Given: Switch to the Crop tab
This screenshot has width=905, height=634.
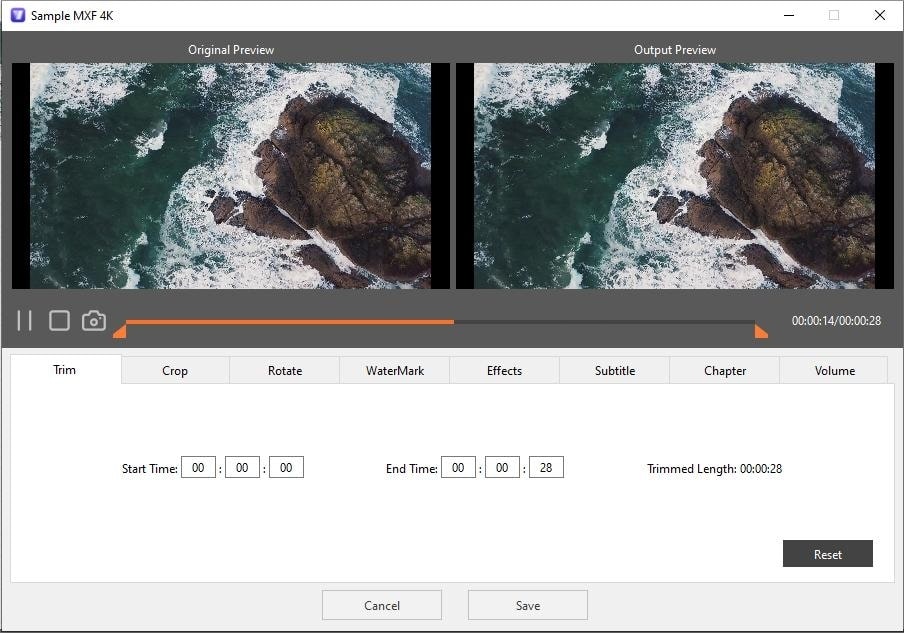Looking at the screenshot, I should (x=174, y=370).
